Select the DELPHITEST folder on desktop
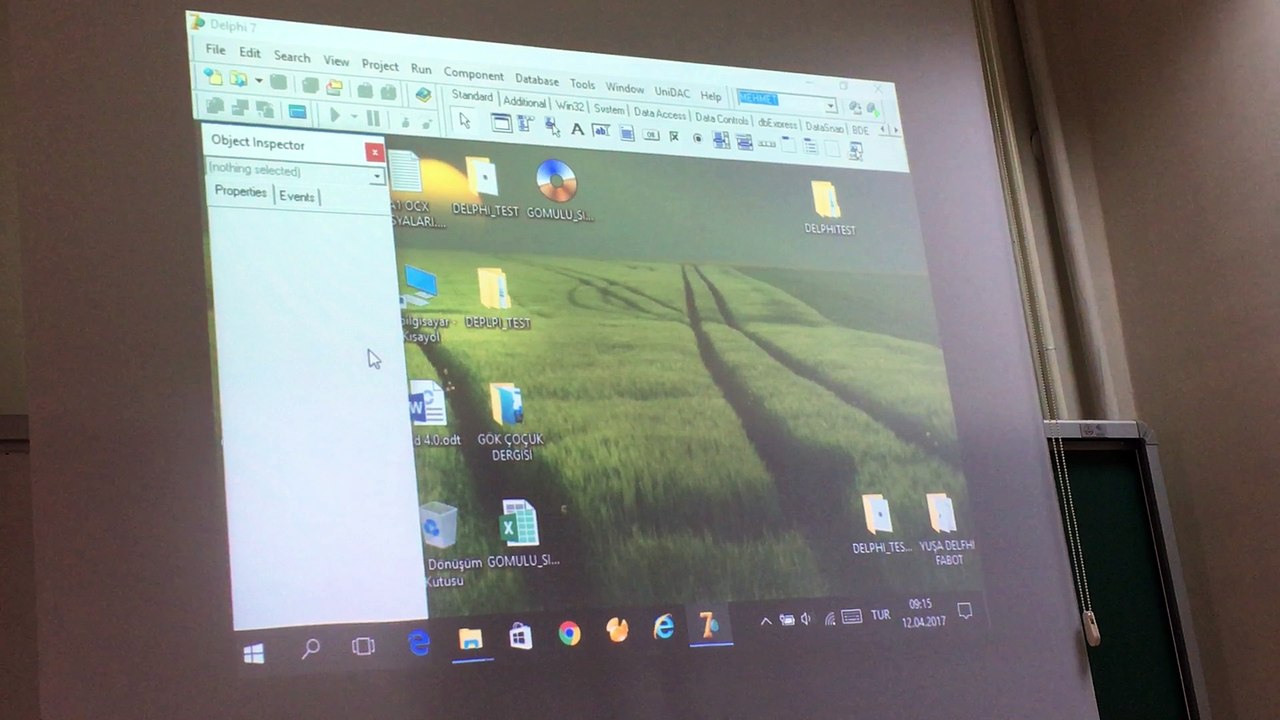1280x720 pixels. 828,207
